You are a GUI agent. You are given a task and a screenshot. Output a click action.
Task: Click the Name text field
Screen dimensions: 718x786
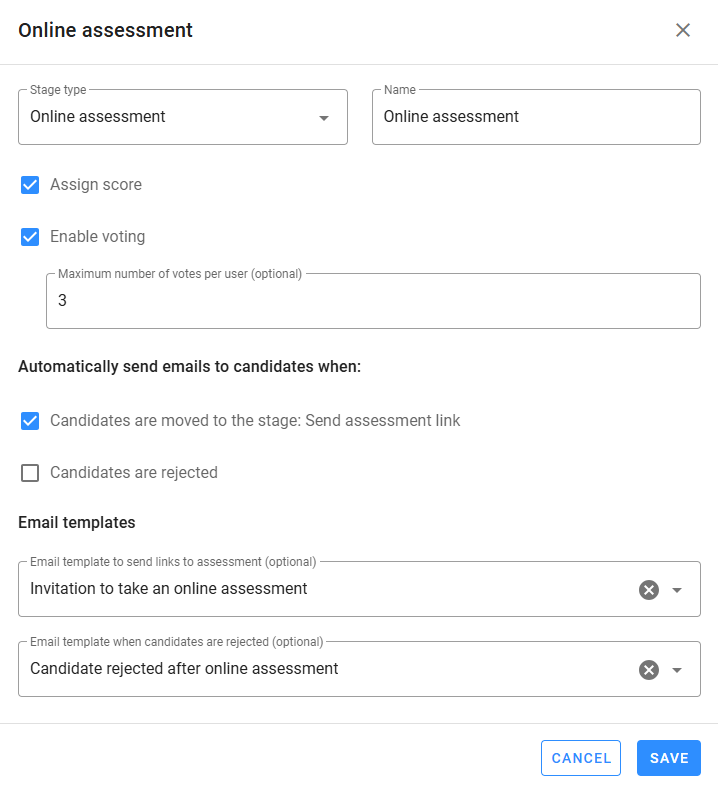point(536,117)
